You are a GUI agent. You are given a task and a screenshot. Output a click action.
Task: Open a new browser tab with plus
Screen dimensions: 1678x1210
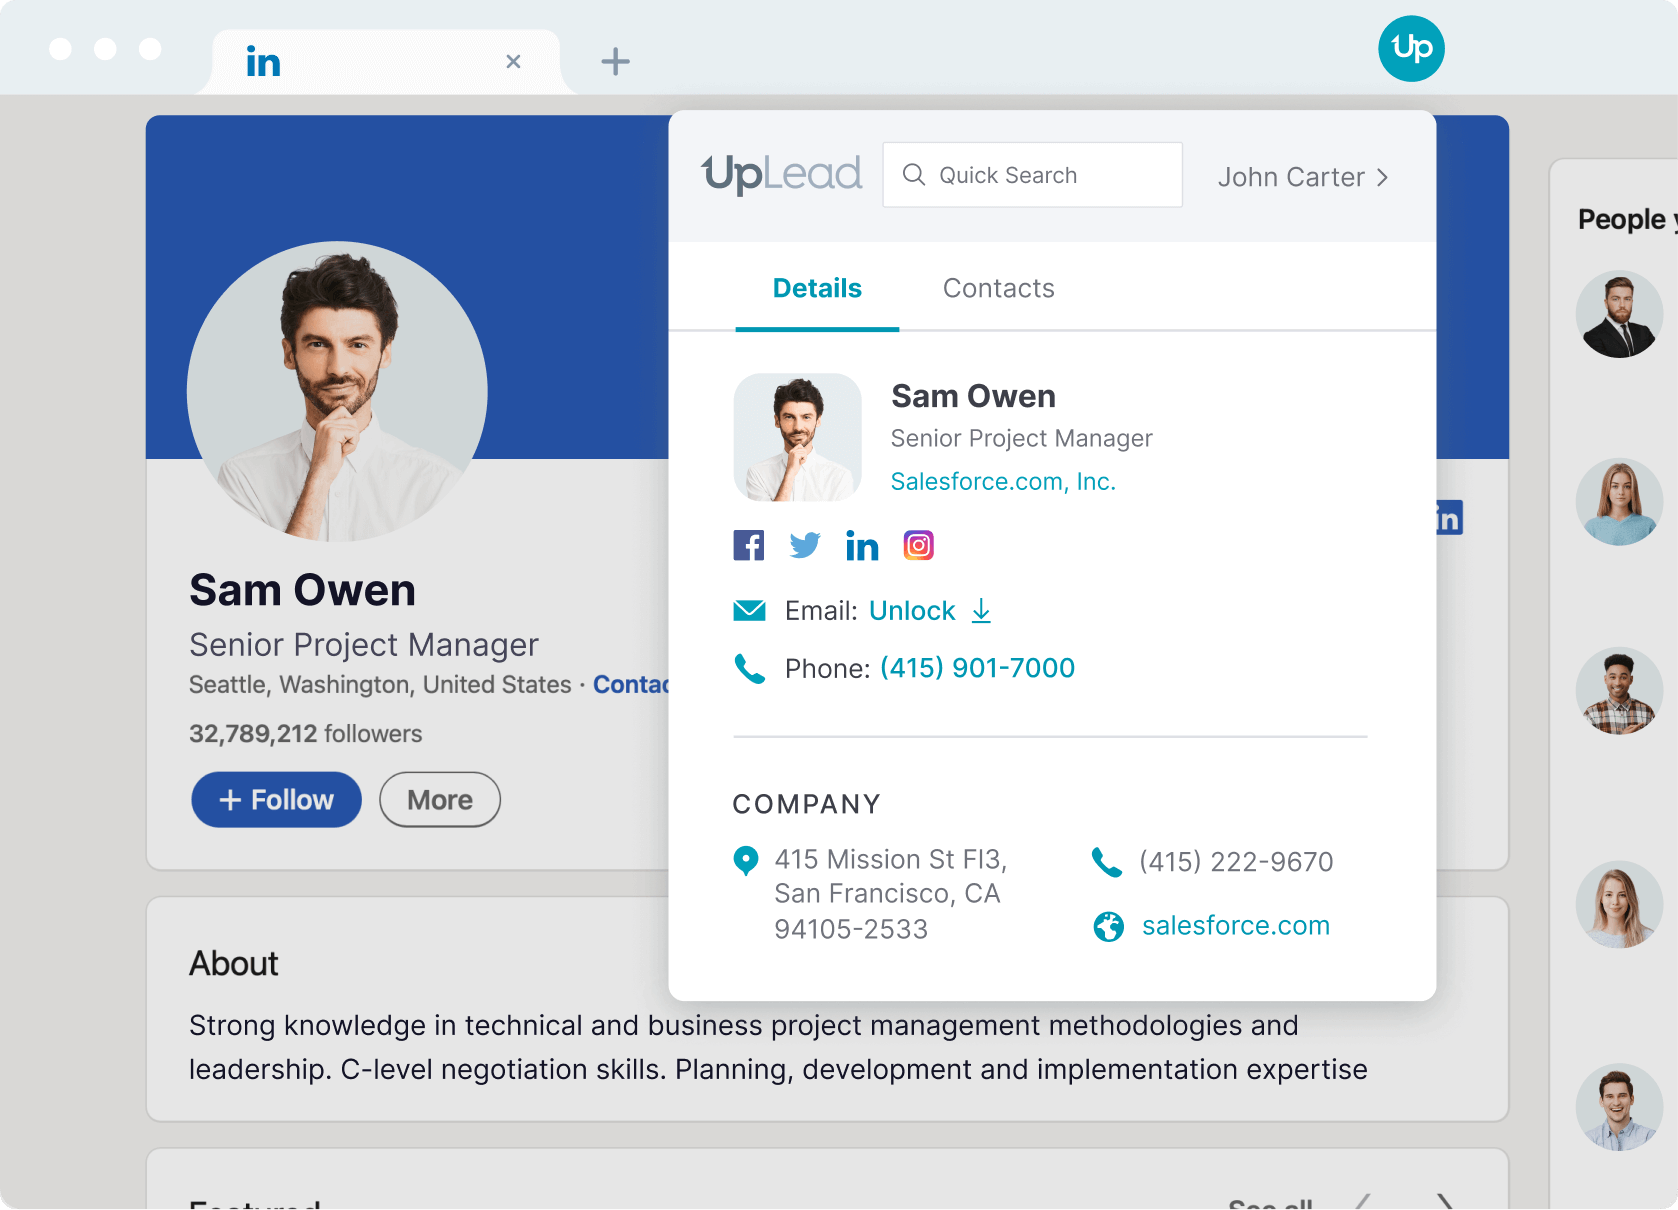(615, 62)
